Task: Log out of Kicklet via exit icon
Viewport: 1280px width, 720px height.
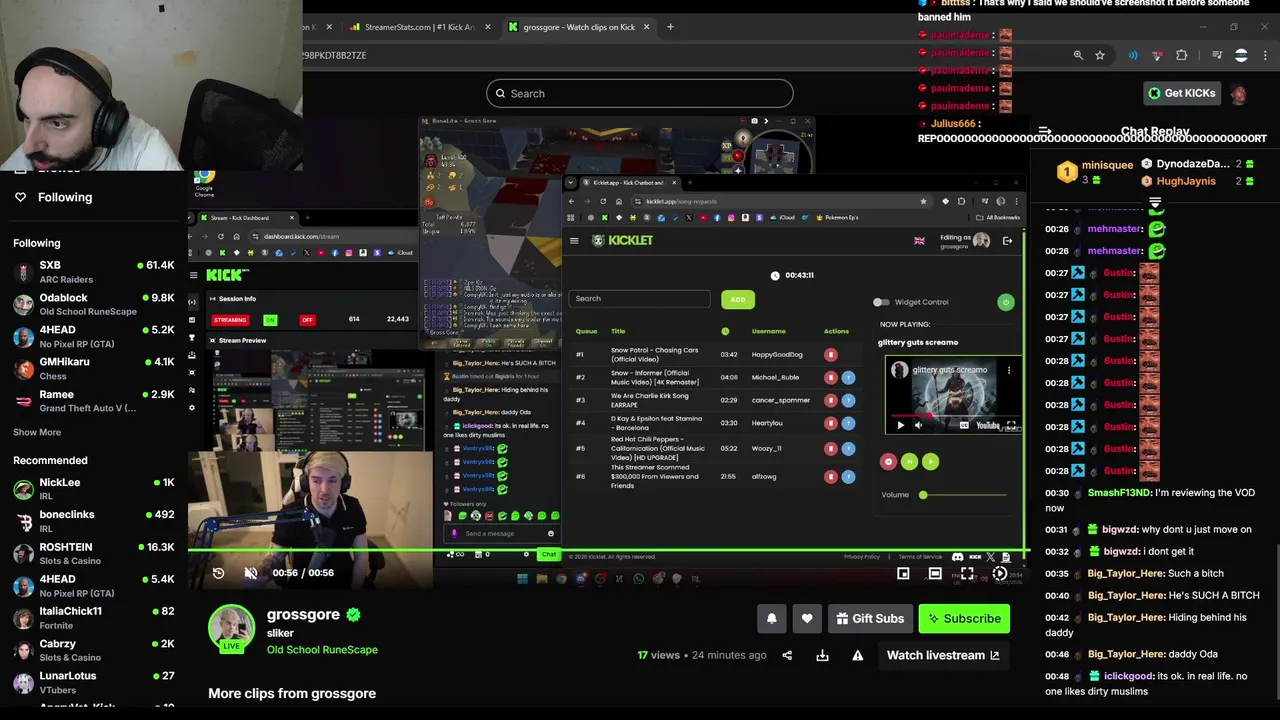Action: click(x=1007, y=240)
